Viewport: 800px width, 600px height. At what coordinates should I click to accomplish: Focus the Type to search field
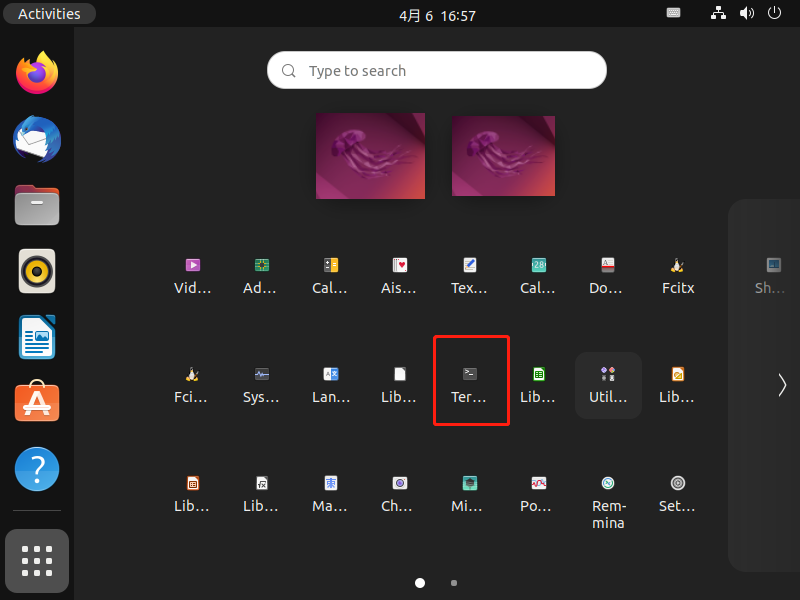click(x=437, y=70)
